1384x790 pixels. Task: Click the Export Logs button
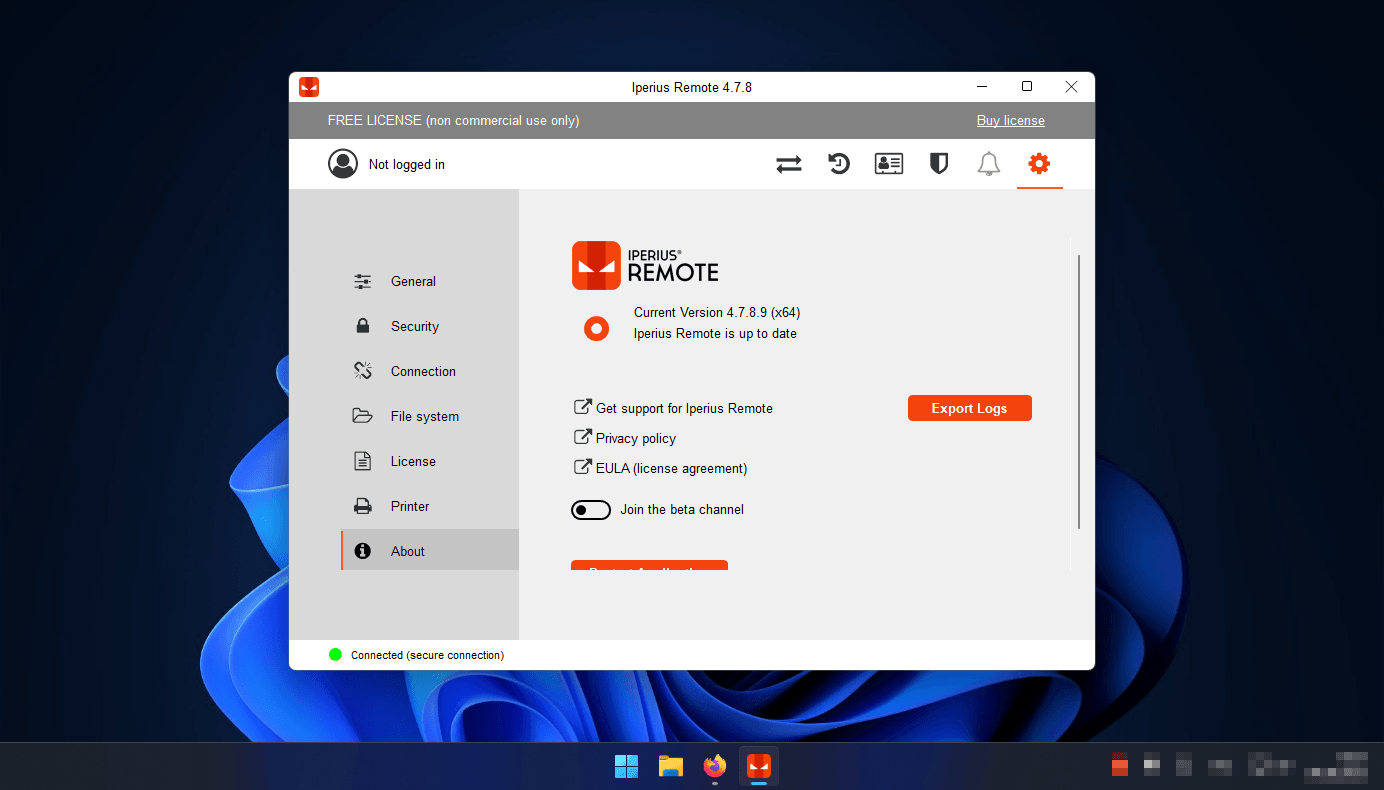click(x=970, y=408)
